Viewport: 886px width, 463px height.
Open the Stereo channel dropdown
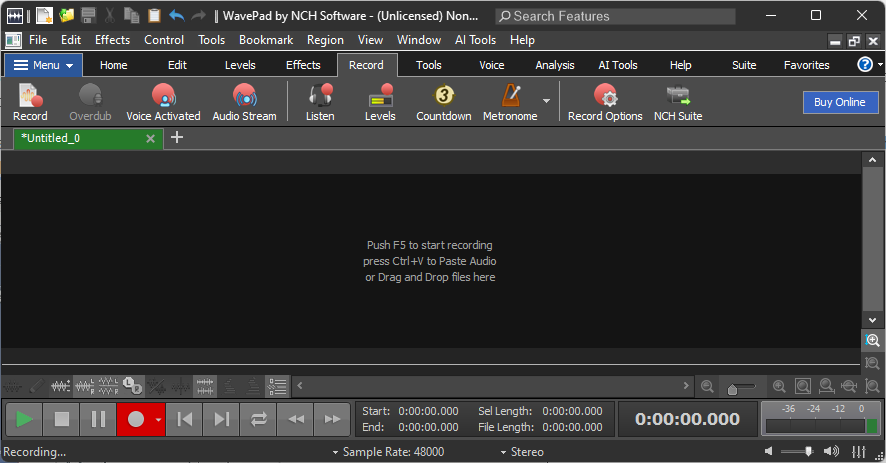[x=522, y=452]
